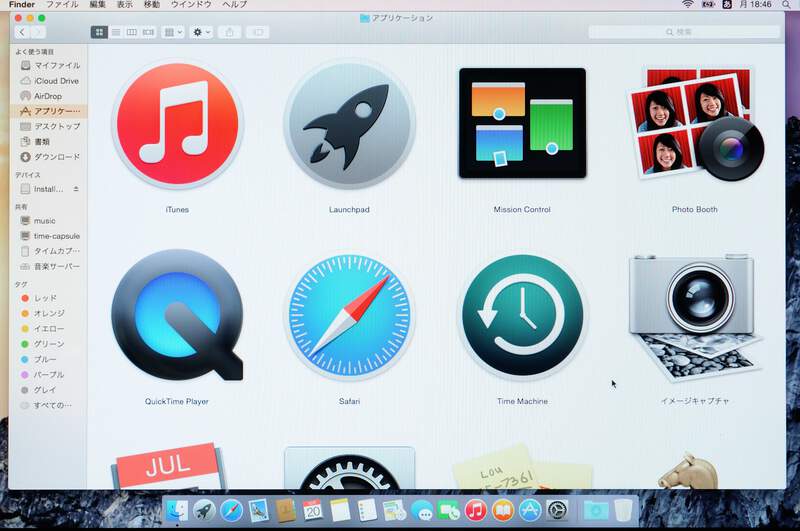Click the Finder face icon in the Dock
This screenshot has width=800, height=531.
(177, 510)
